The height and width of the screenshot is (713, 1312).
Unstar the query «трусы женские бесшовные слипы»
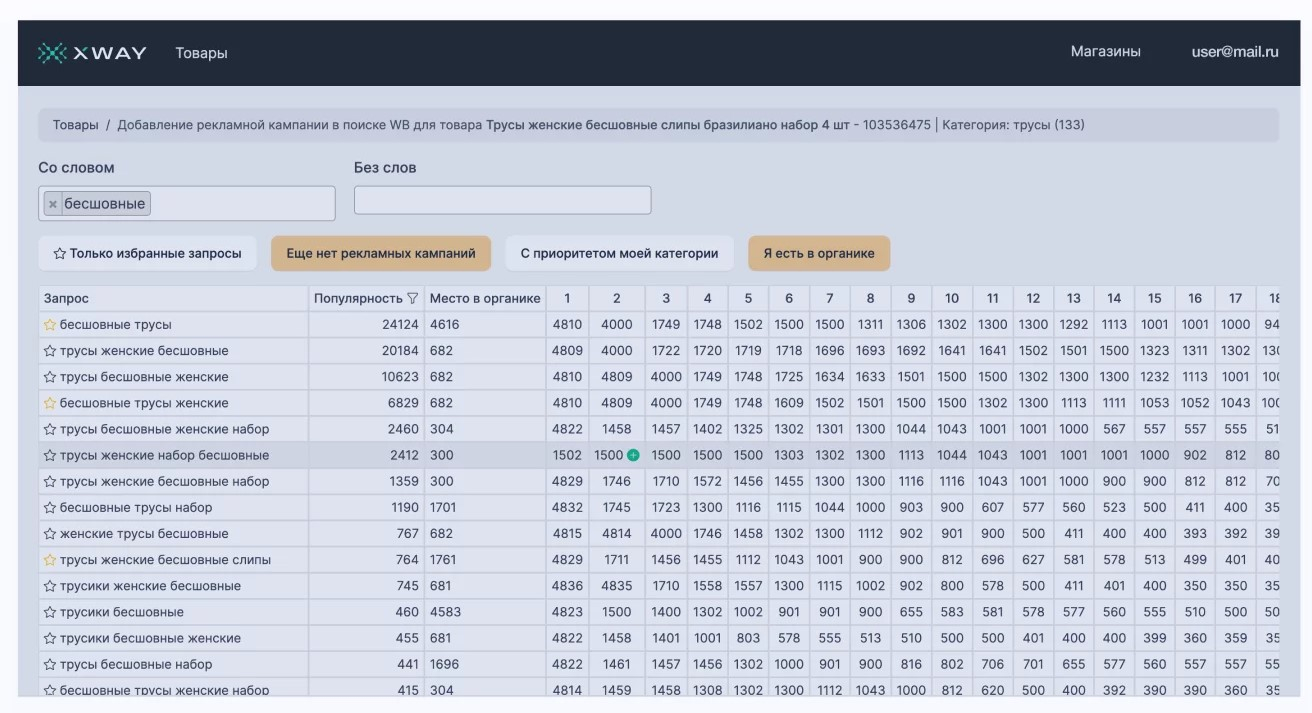tap(49, 560)
